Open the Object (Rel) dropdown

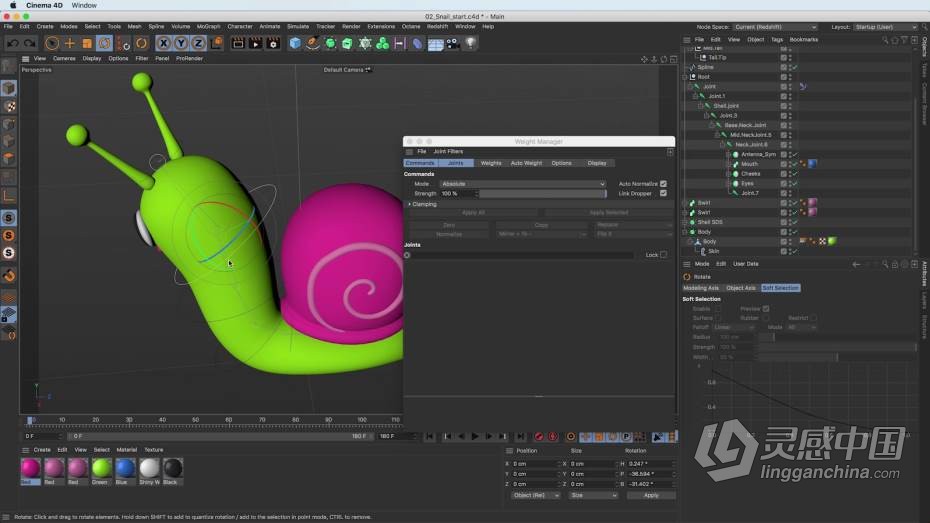click(536, 495)
